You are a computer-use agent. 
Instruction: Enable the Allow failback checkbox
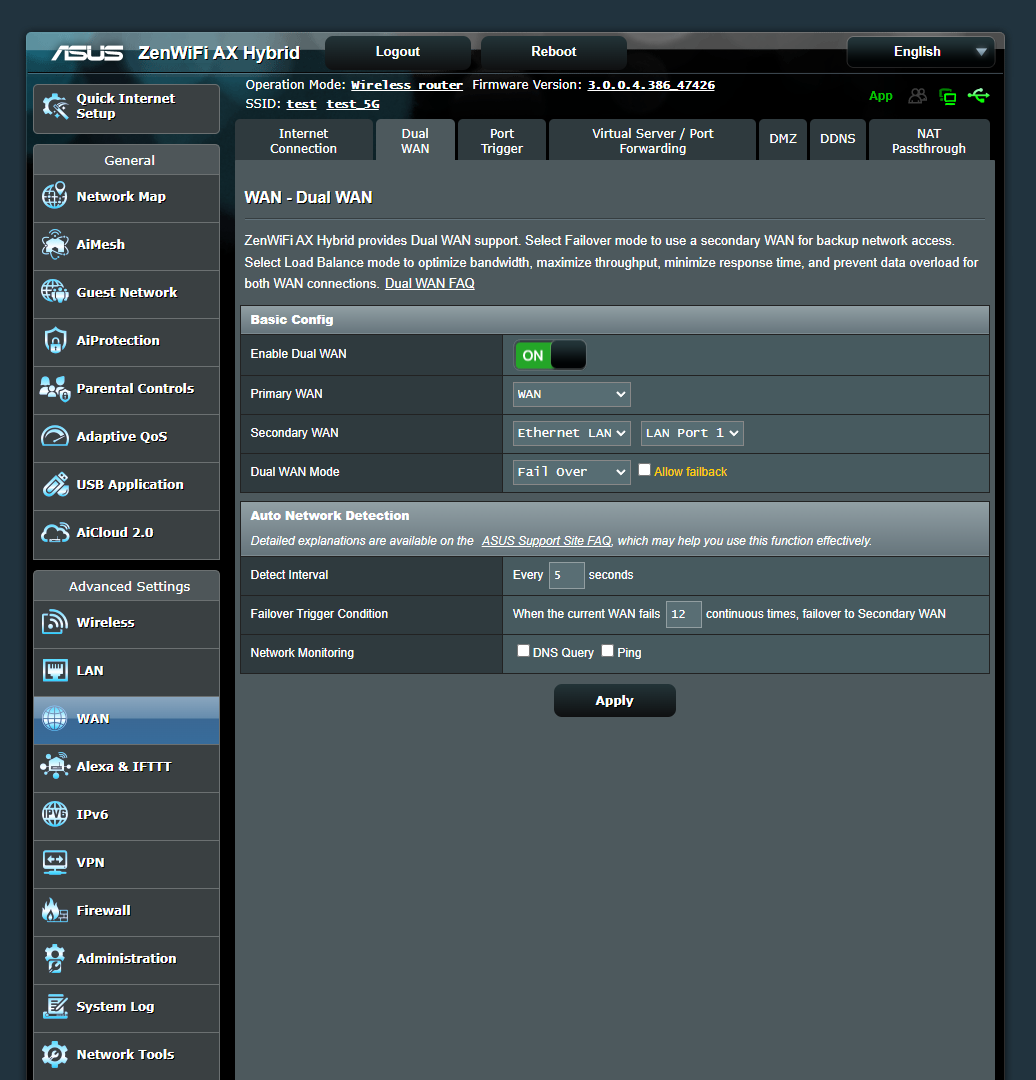(644, 469)
